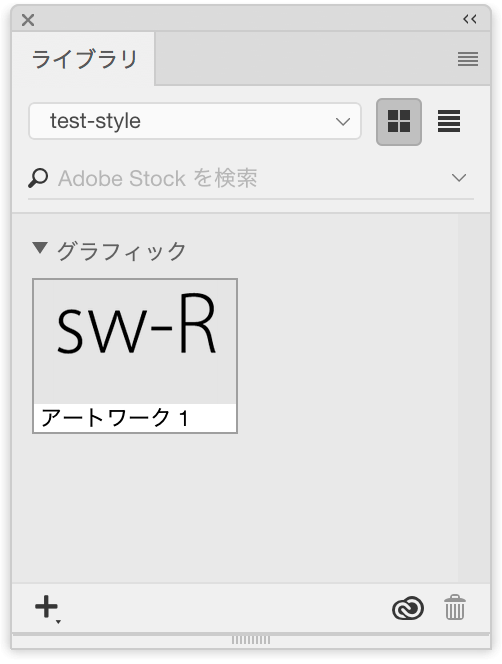Expand the Adobe Stock search filter chevron

coord(459,177)
